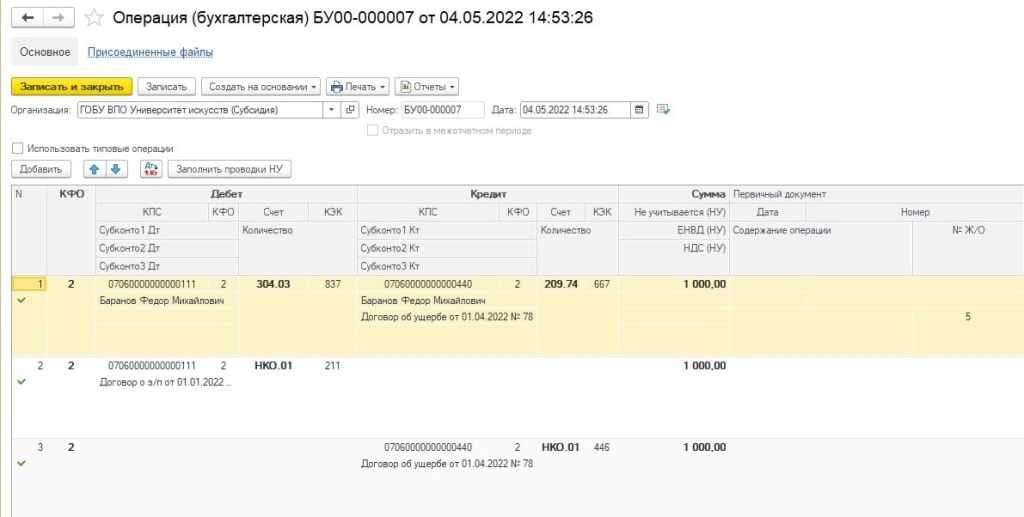
Task: Move row down with blue down arrow
Action: 115,169
